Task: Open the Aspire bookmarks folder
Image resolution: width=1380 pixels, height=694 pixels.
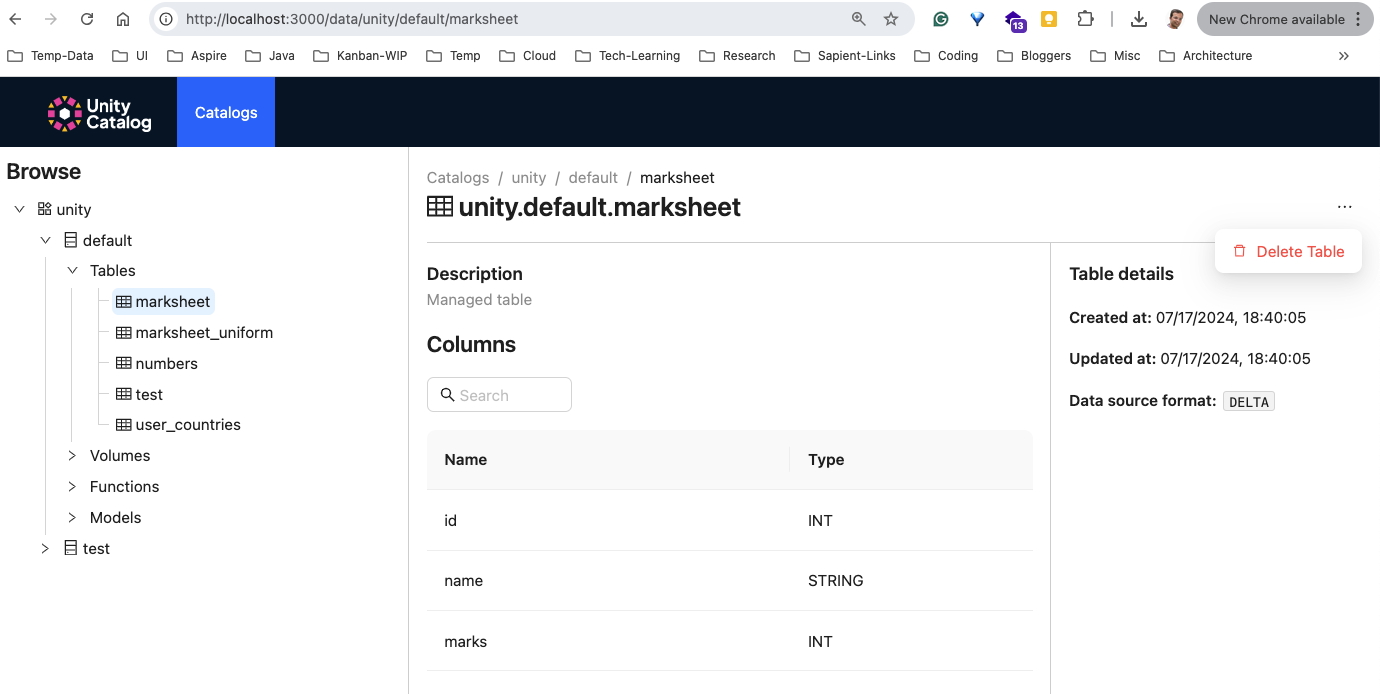Action: 196,56
